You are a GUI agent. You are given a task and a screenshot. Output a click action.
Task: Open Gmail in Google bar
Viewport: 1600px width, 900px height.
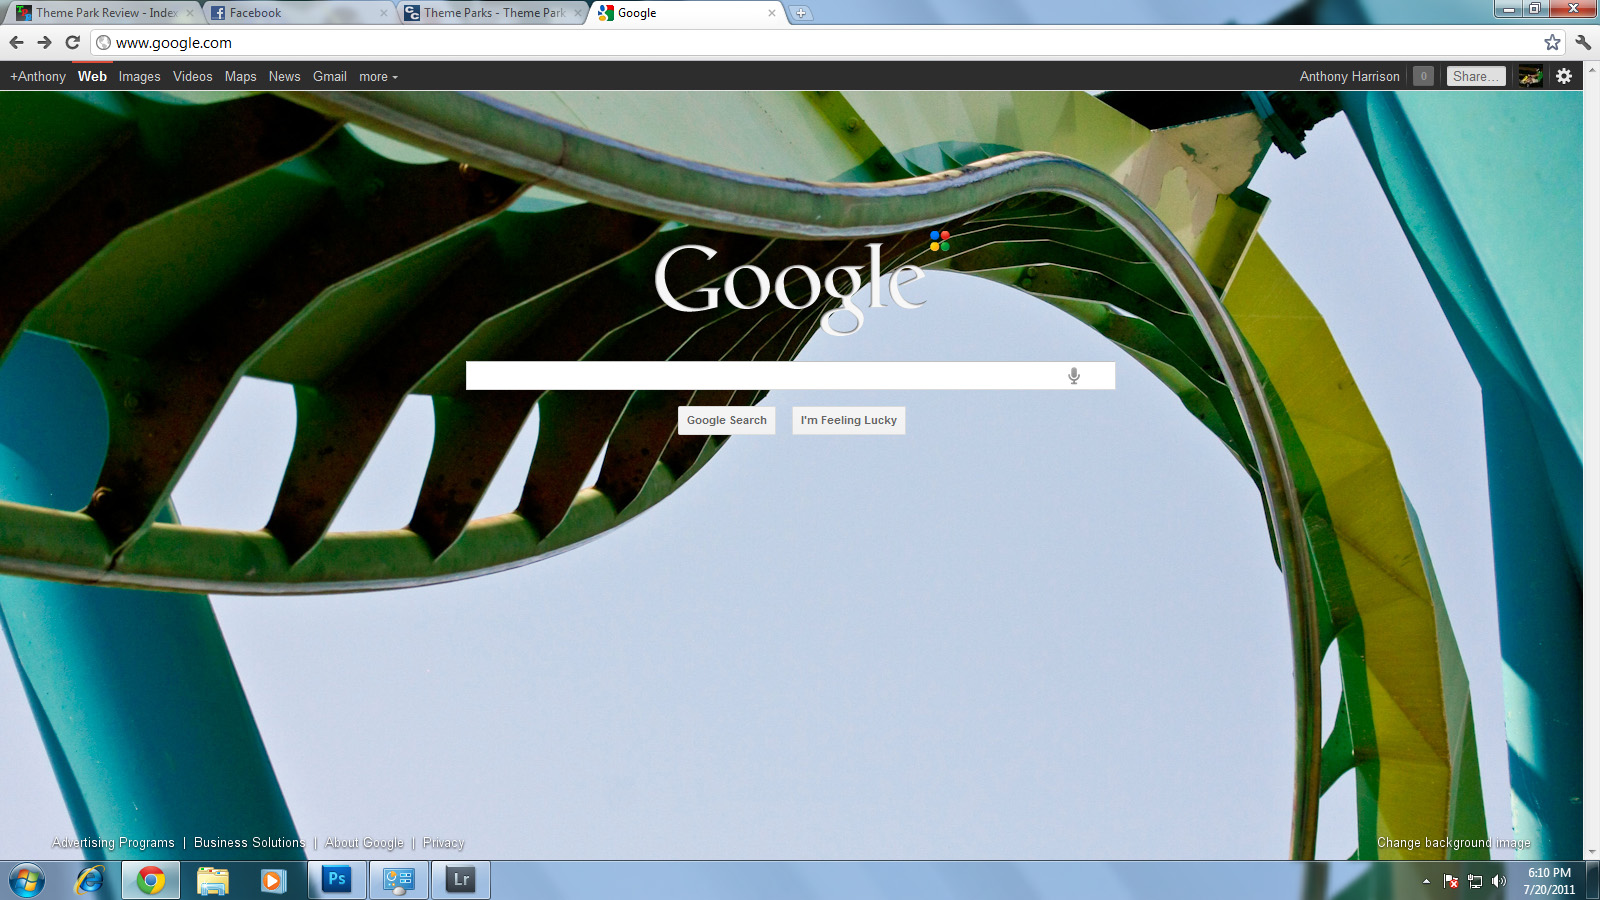coord(329,77)
